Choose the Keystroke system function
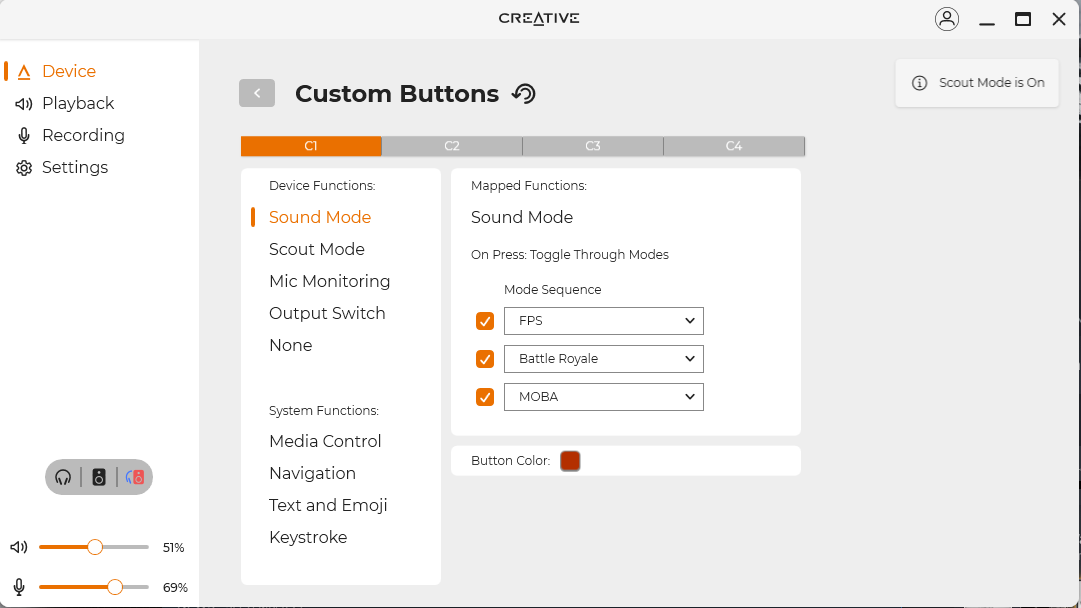 click(x=308, y=537)
